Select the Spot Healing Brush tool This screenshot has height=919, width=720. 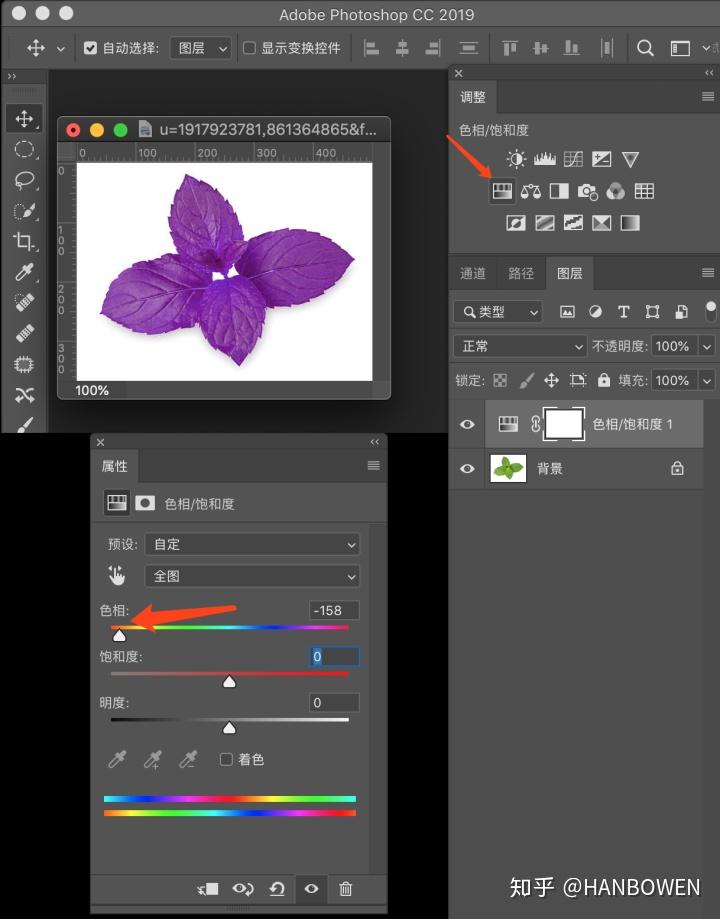pos(24,303)
